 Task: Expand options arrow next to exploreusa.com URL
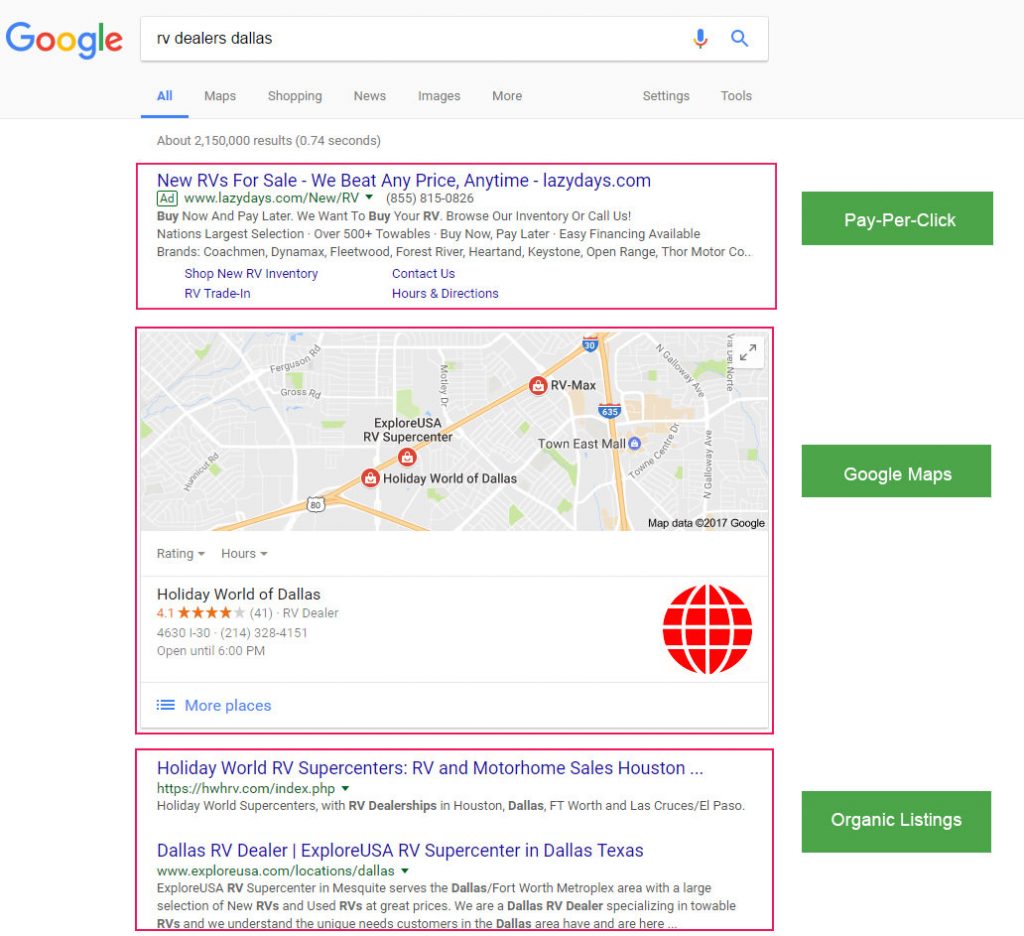pyautogui.click(x=405, y=871)
